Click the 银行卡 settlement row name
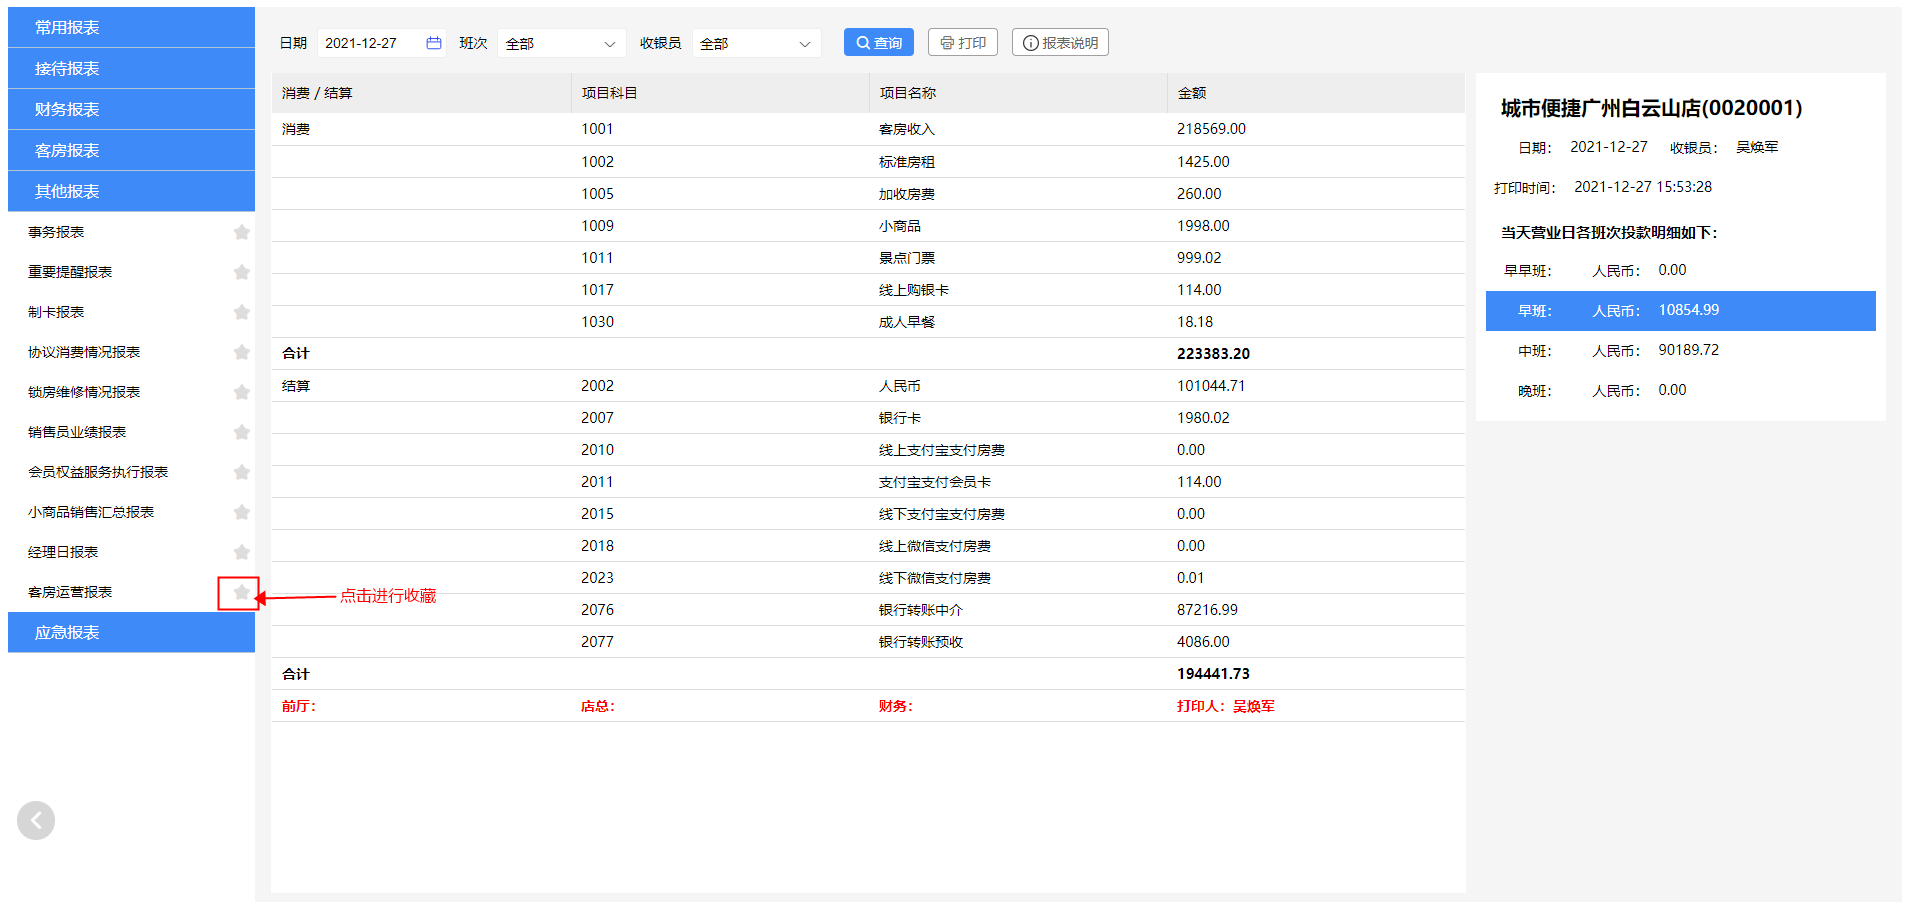1909x902 pixels. [x=900, y=418]
